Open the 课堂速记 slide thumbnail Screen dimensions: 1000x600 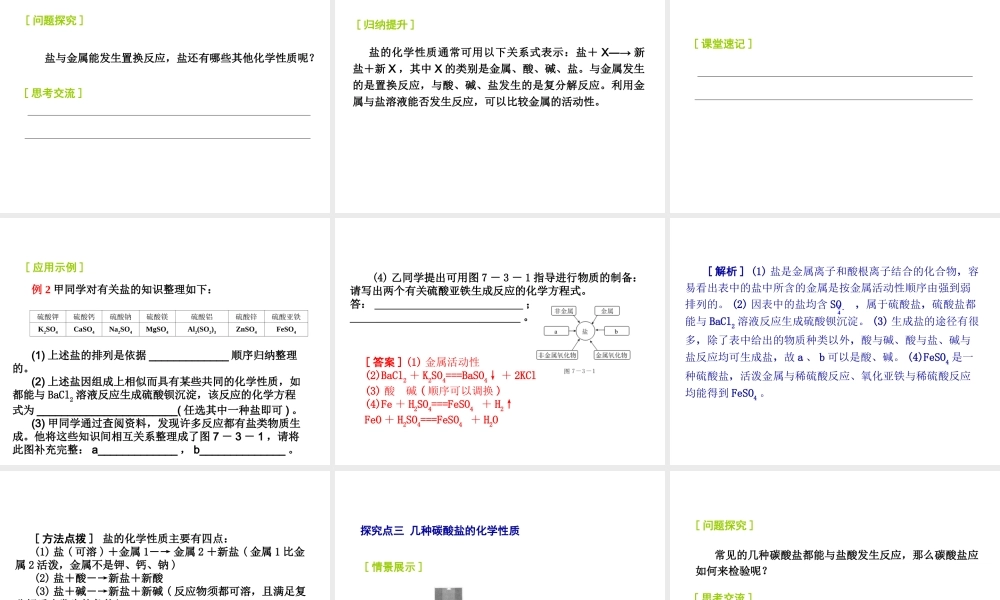pyautogui.click(x=835, y=106)
